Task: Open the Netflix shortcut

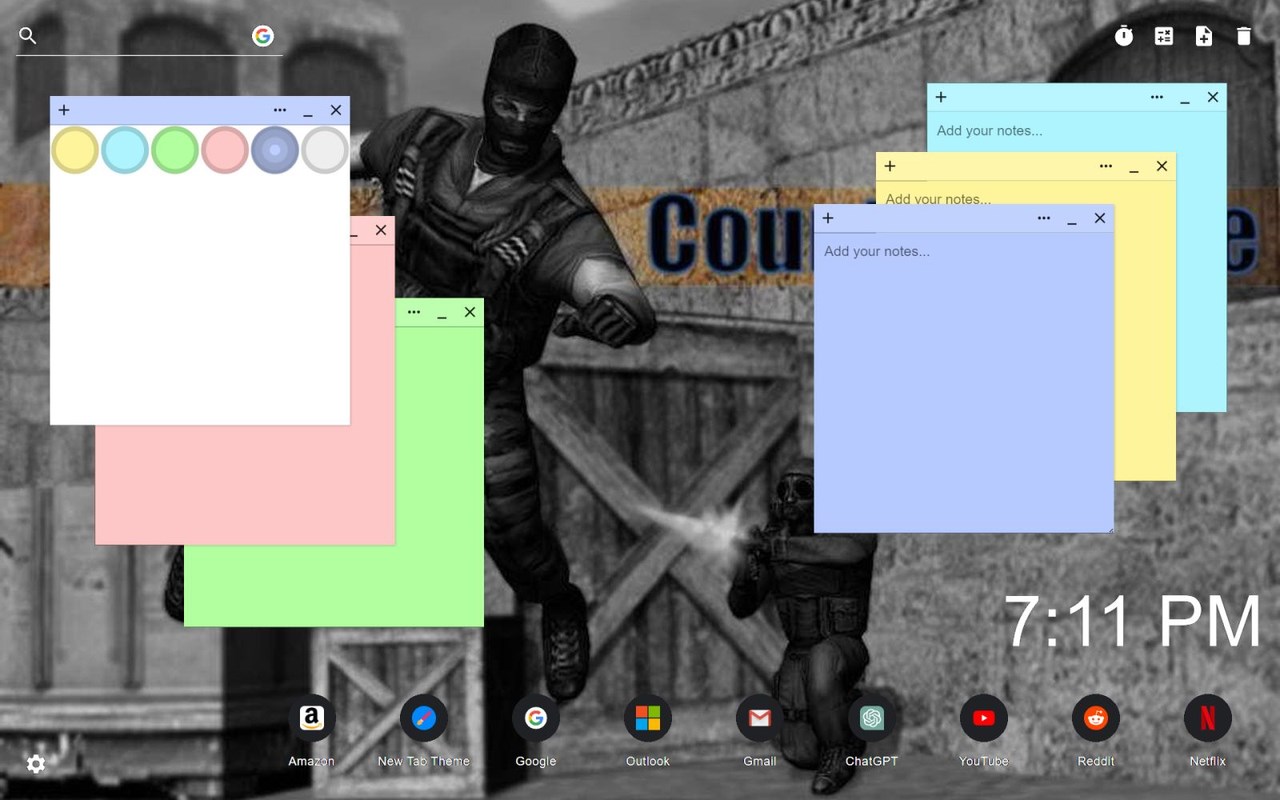Action: tap(1208, 718)
